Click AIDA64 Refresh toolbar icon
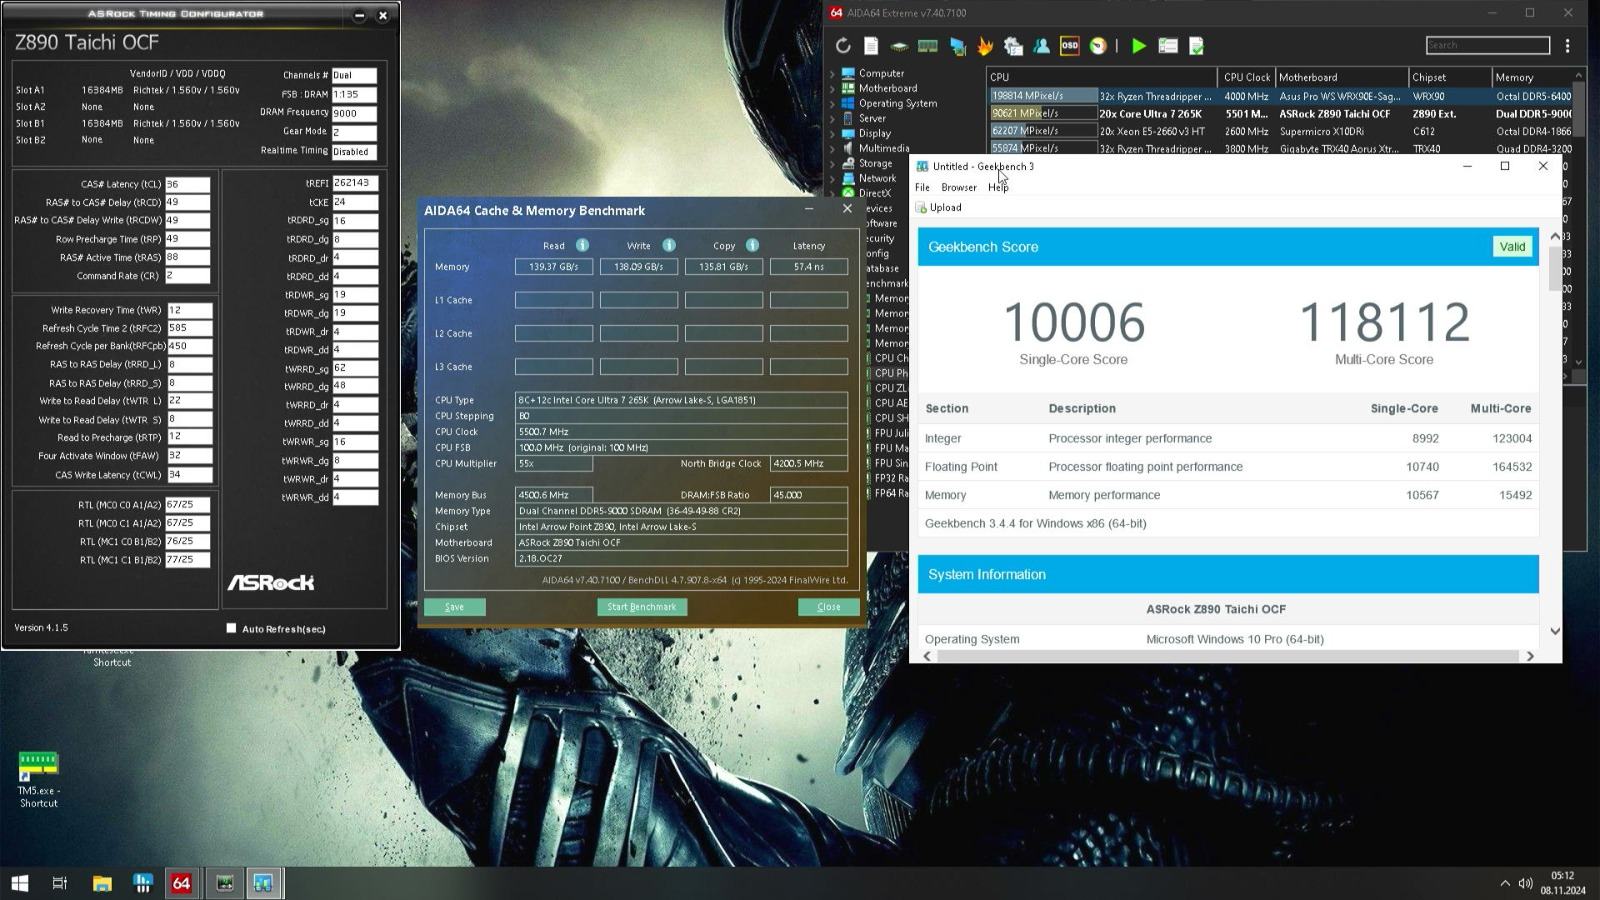Screen dimensions: 1600x900 coord(843,46)
